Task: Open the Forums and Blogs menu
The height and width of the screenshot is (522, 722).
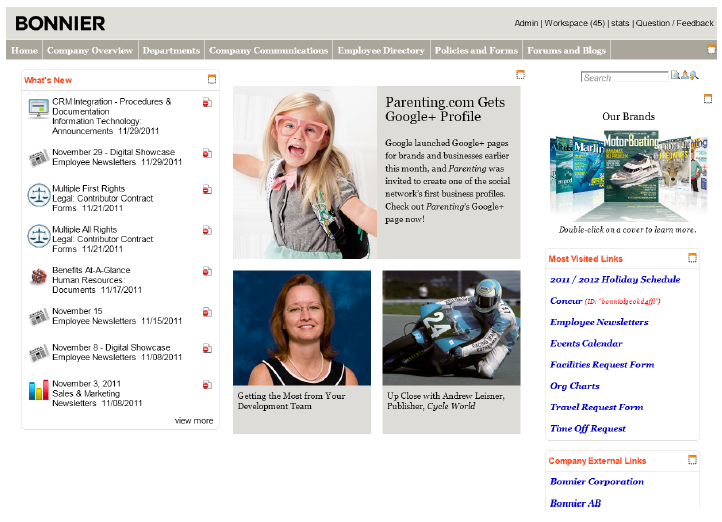Action: (566, 50)
